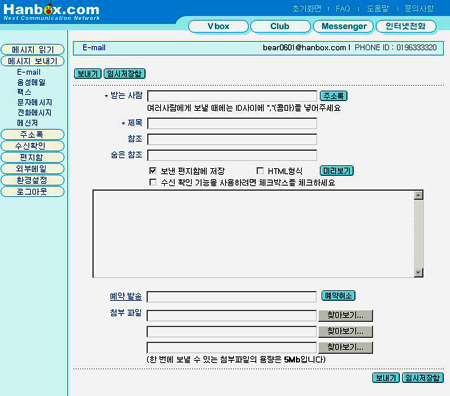Uncheck 보낸 편지함에 저장 checkbox

coord(153,171)
